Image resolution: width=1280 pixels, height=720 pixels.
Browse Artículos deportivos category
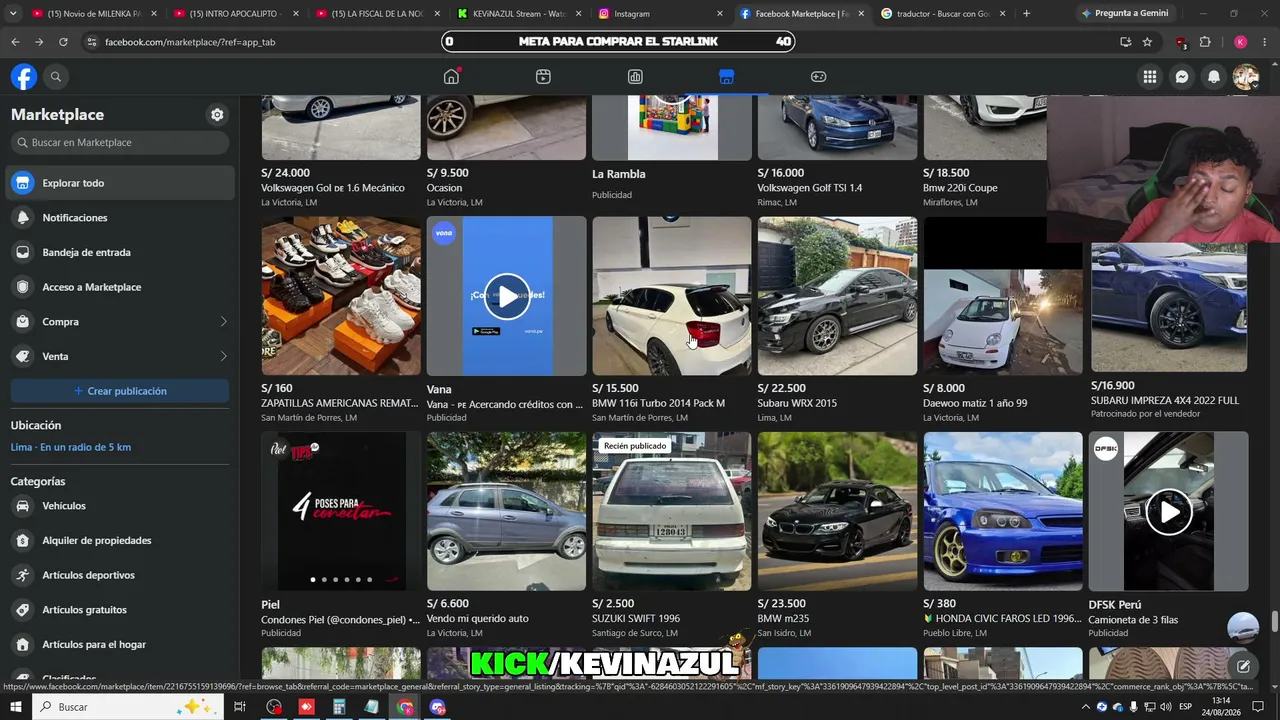120,575
